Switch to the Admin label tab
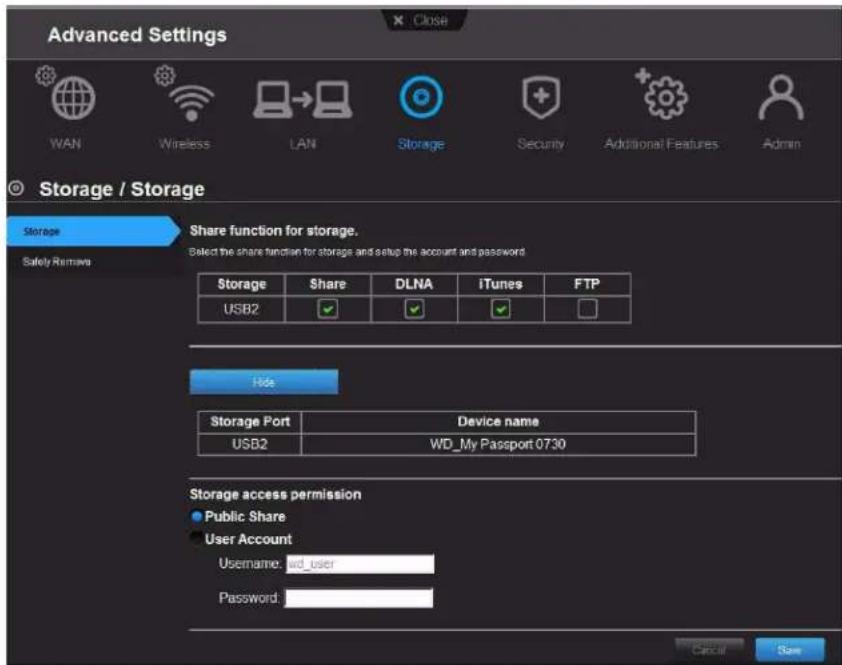 pyautogui.click(x=781, y=144)
